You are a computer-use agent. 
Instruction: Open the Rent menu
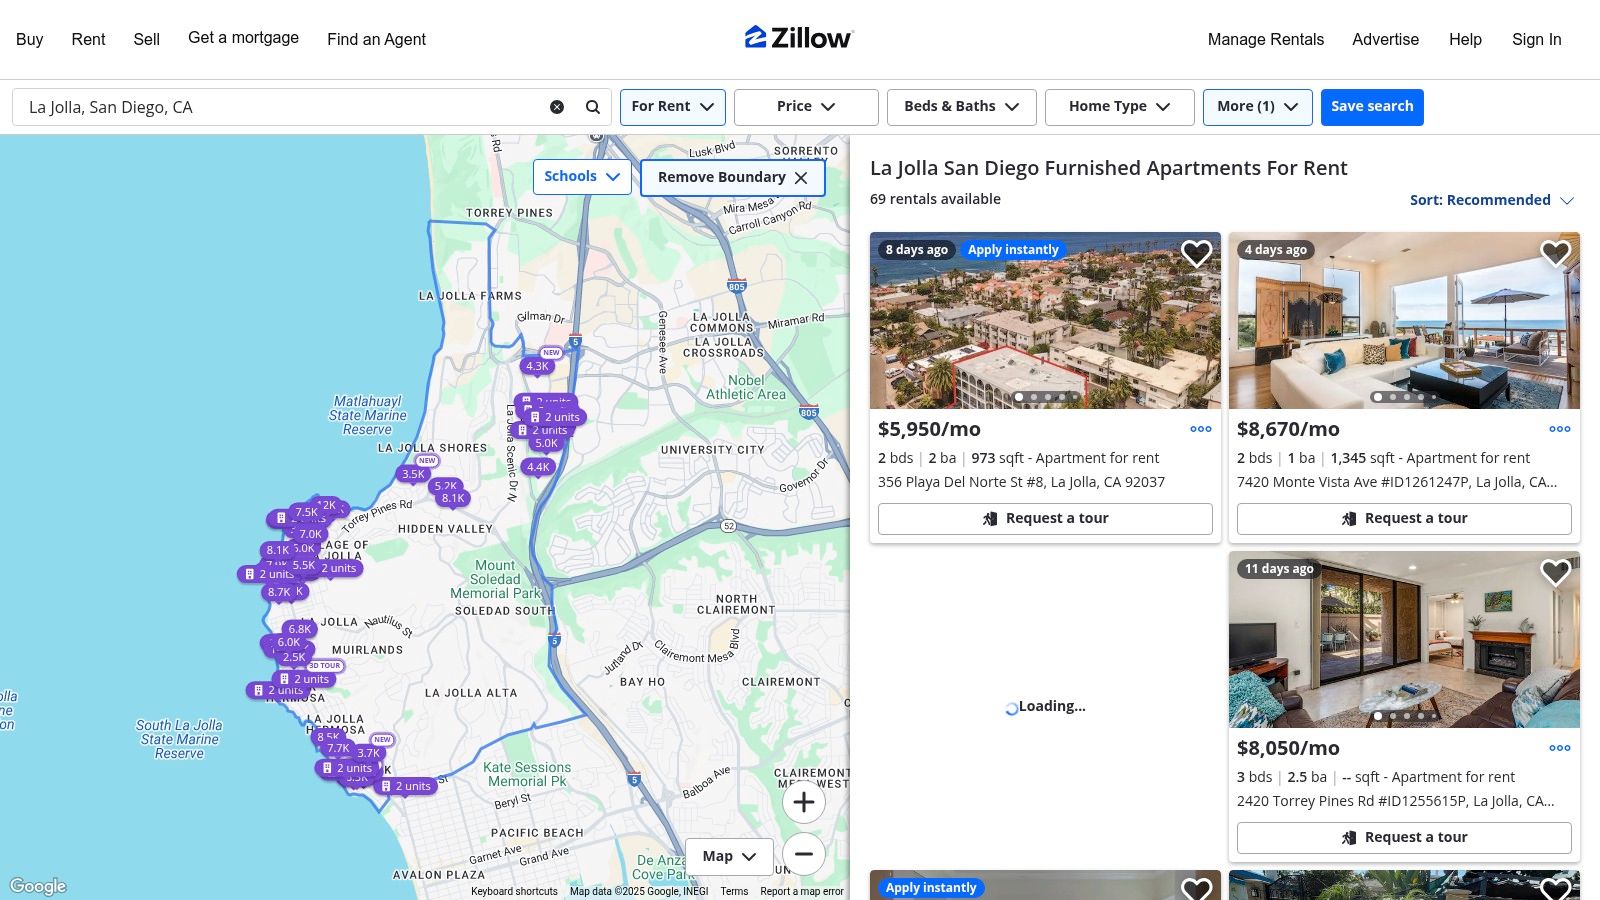[88, 39]
